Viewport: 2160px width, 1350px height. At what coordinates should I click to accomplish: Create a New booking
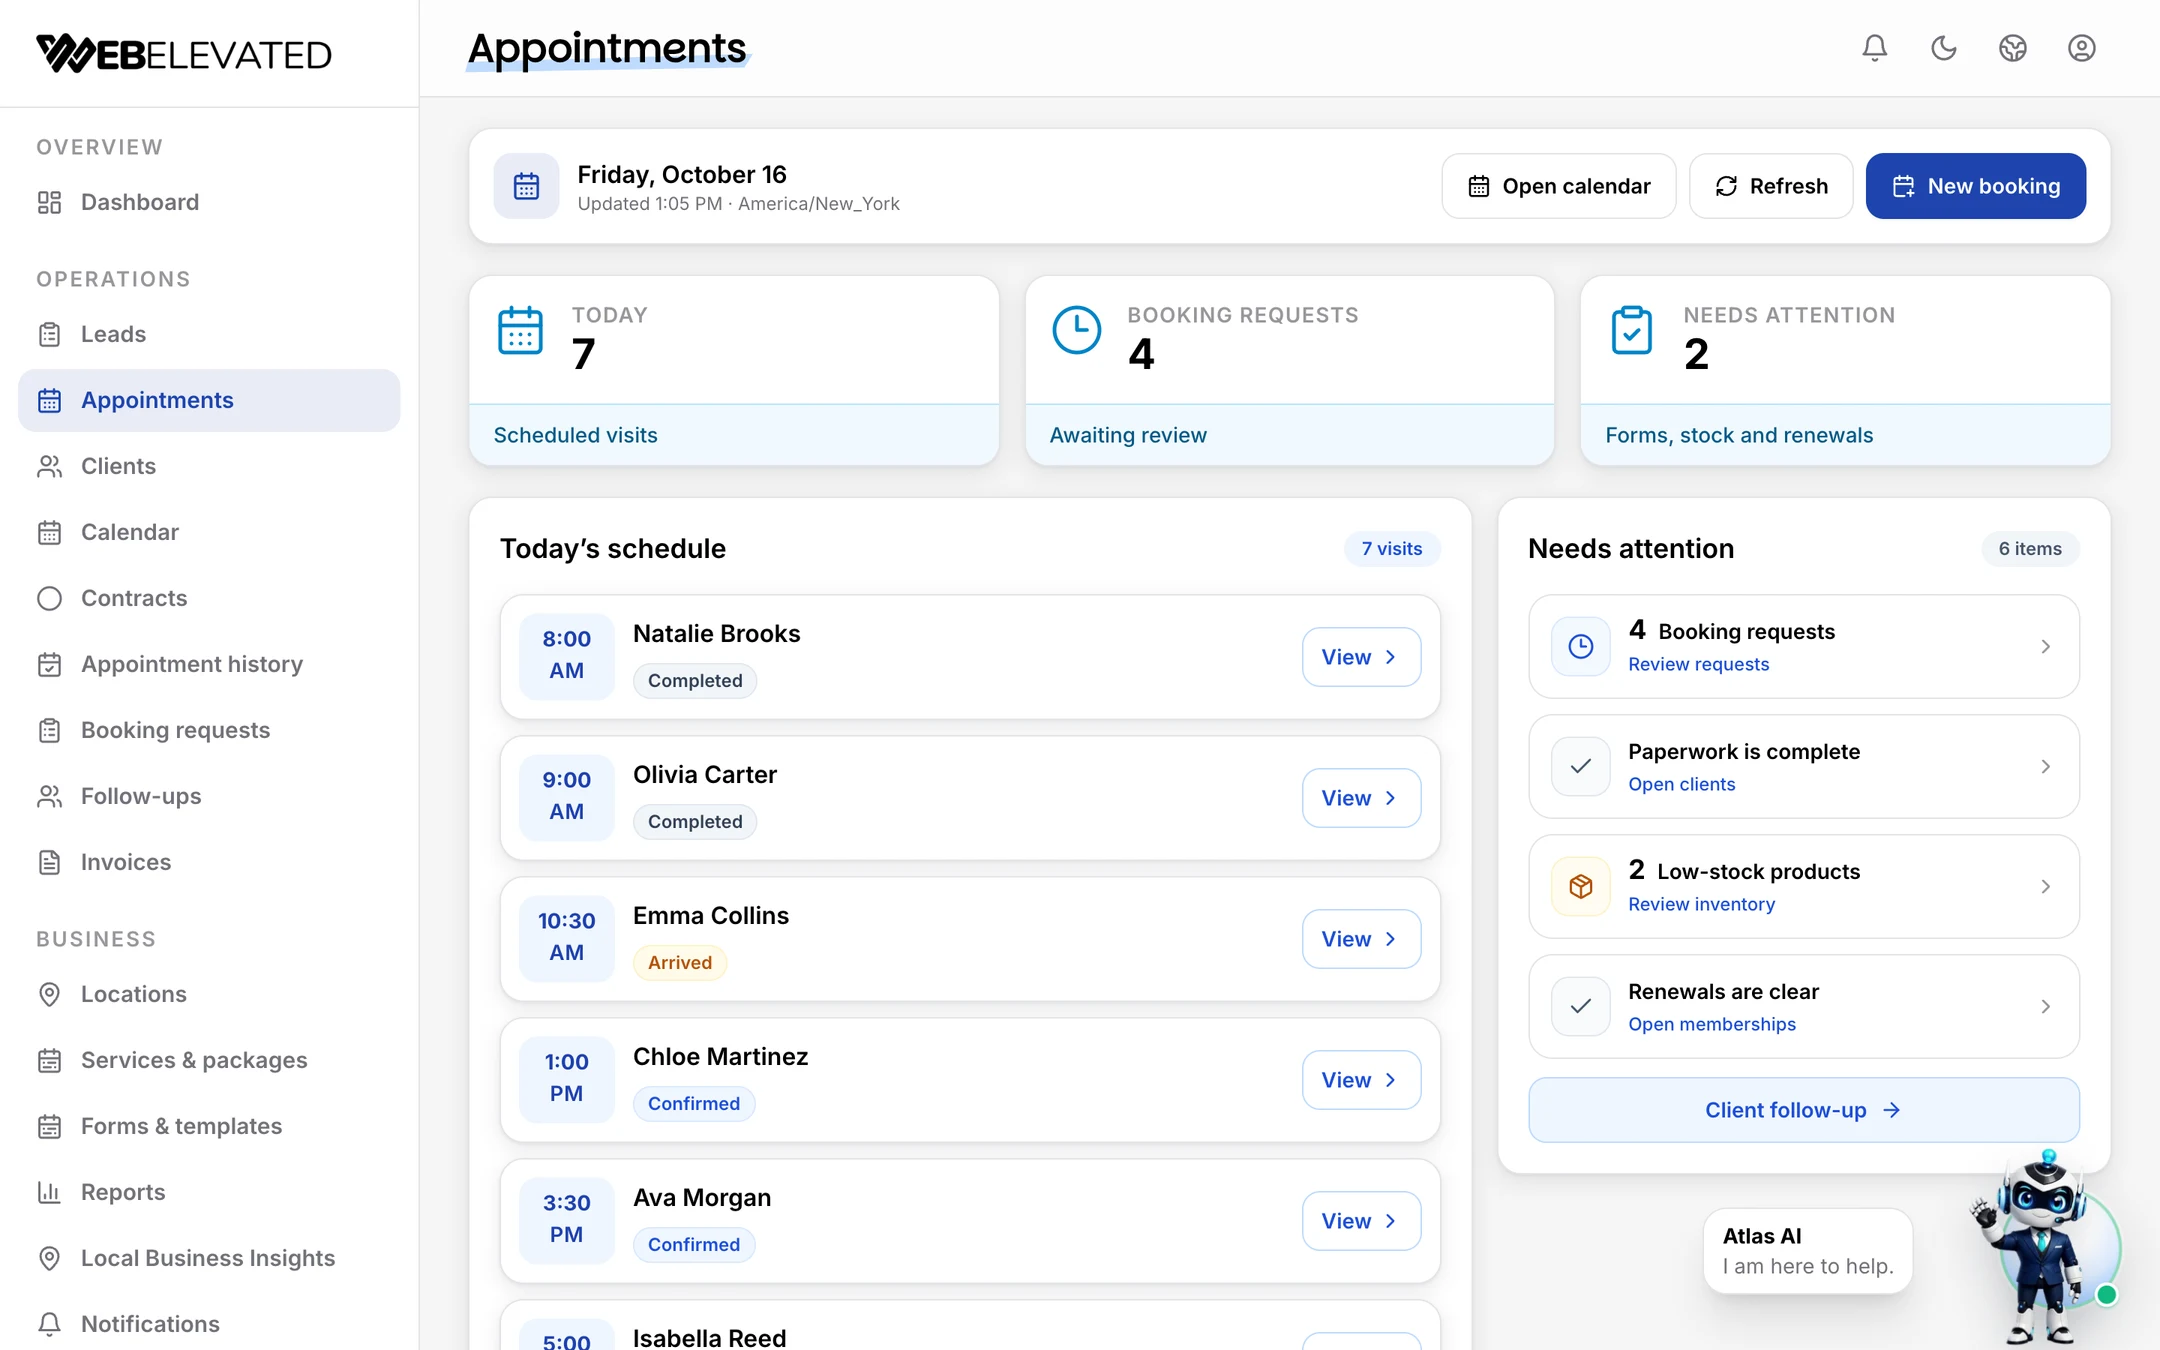1975,186
